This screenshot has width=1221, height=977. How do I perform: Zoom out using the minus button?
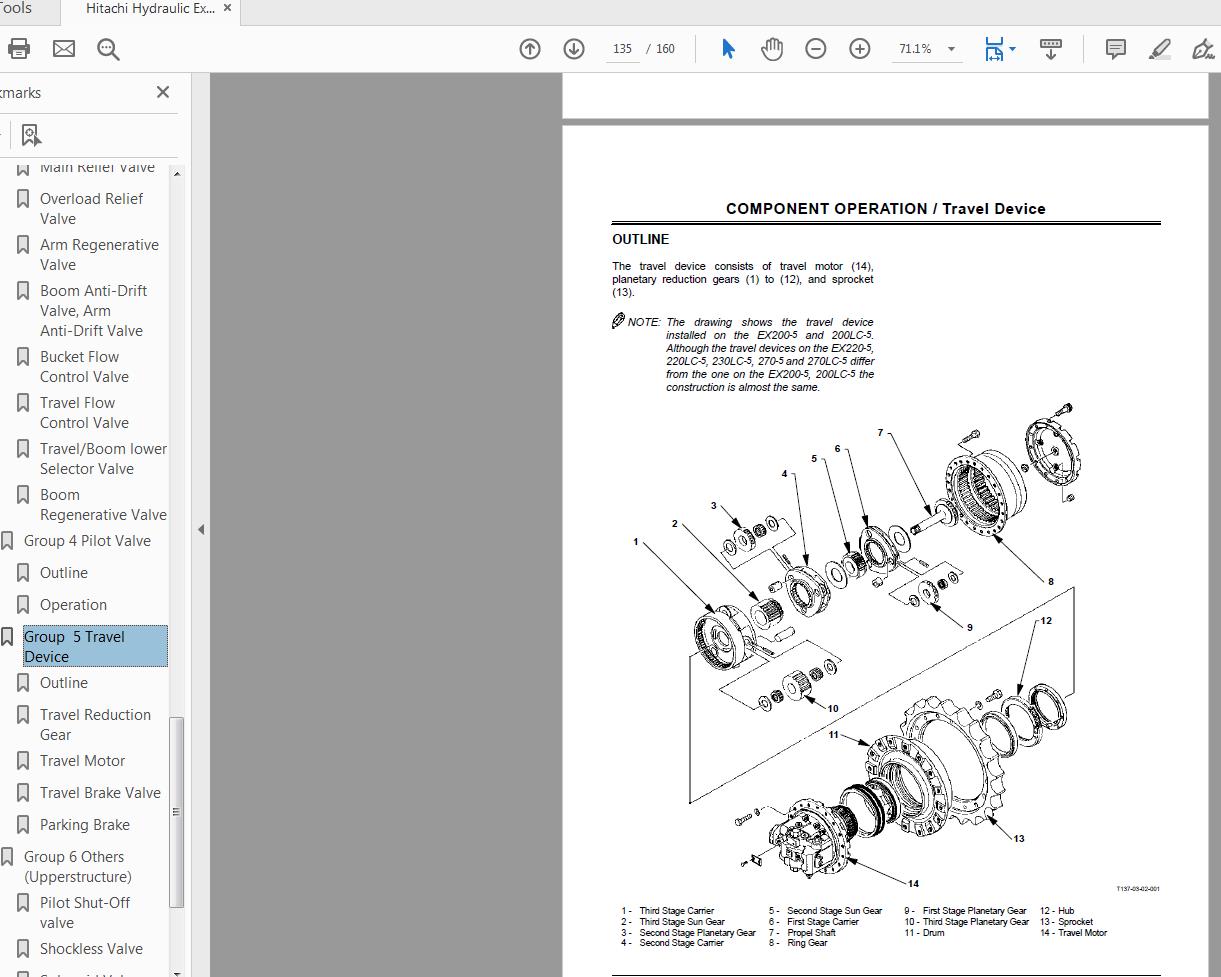816,49
